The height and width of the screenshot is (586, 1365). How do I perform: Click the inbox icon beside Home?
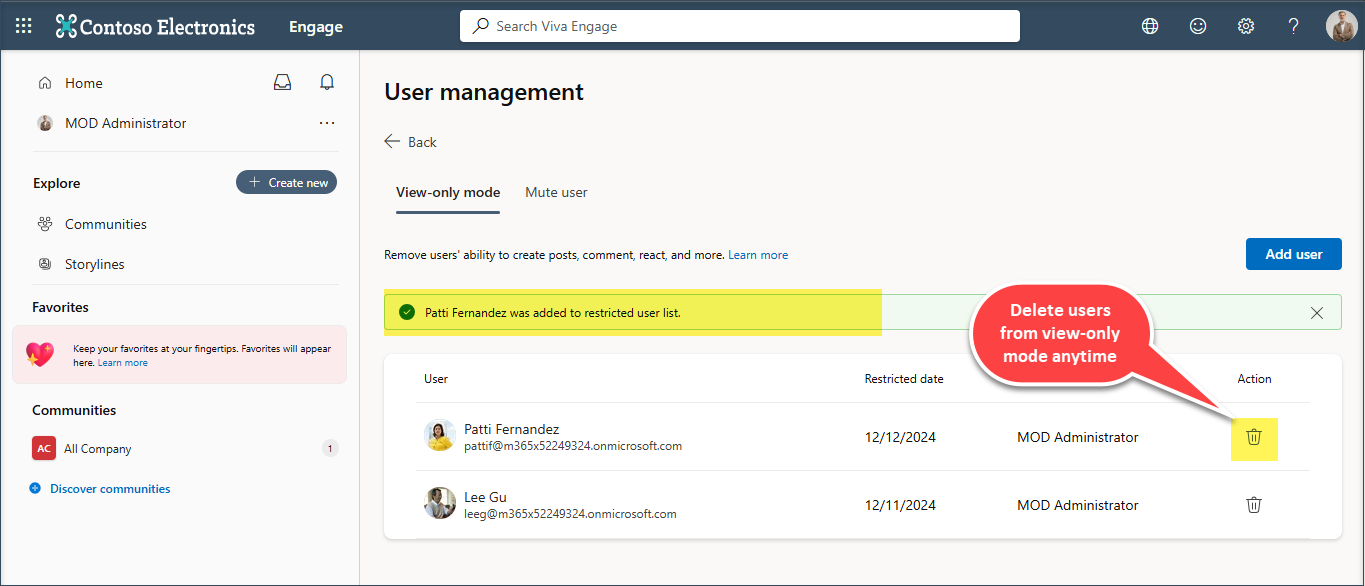click(x=283, y=83)
